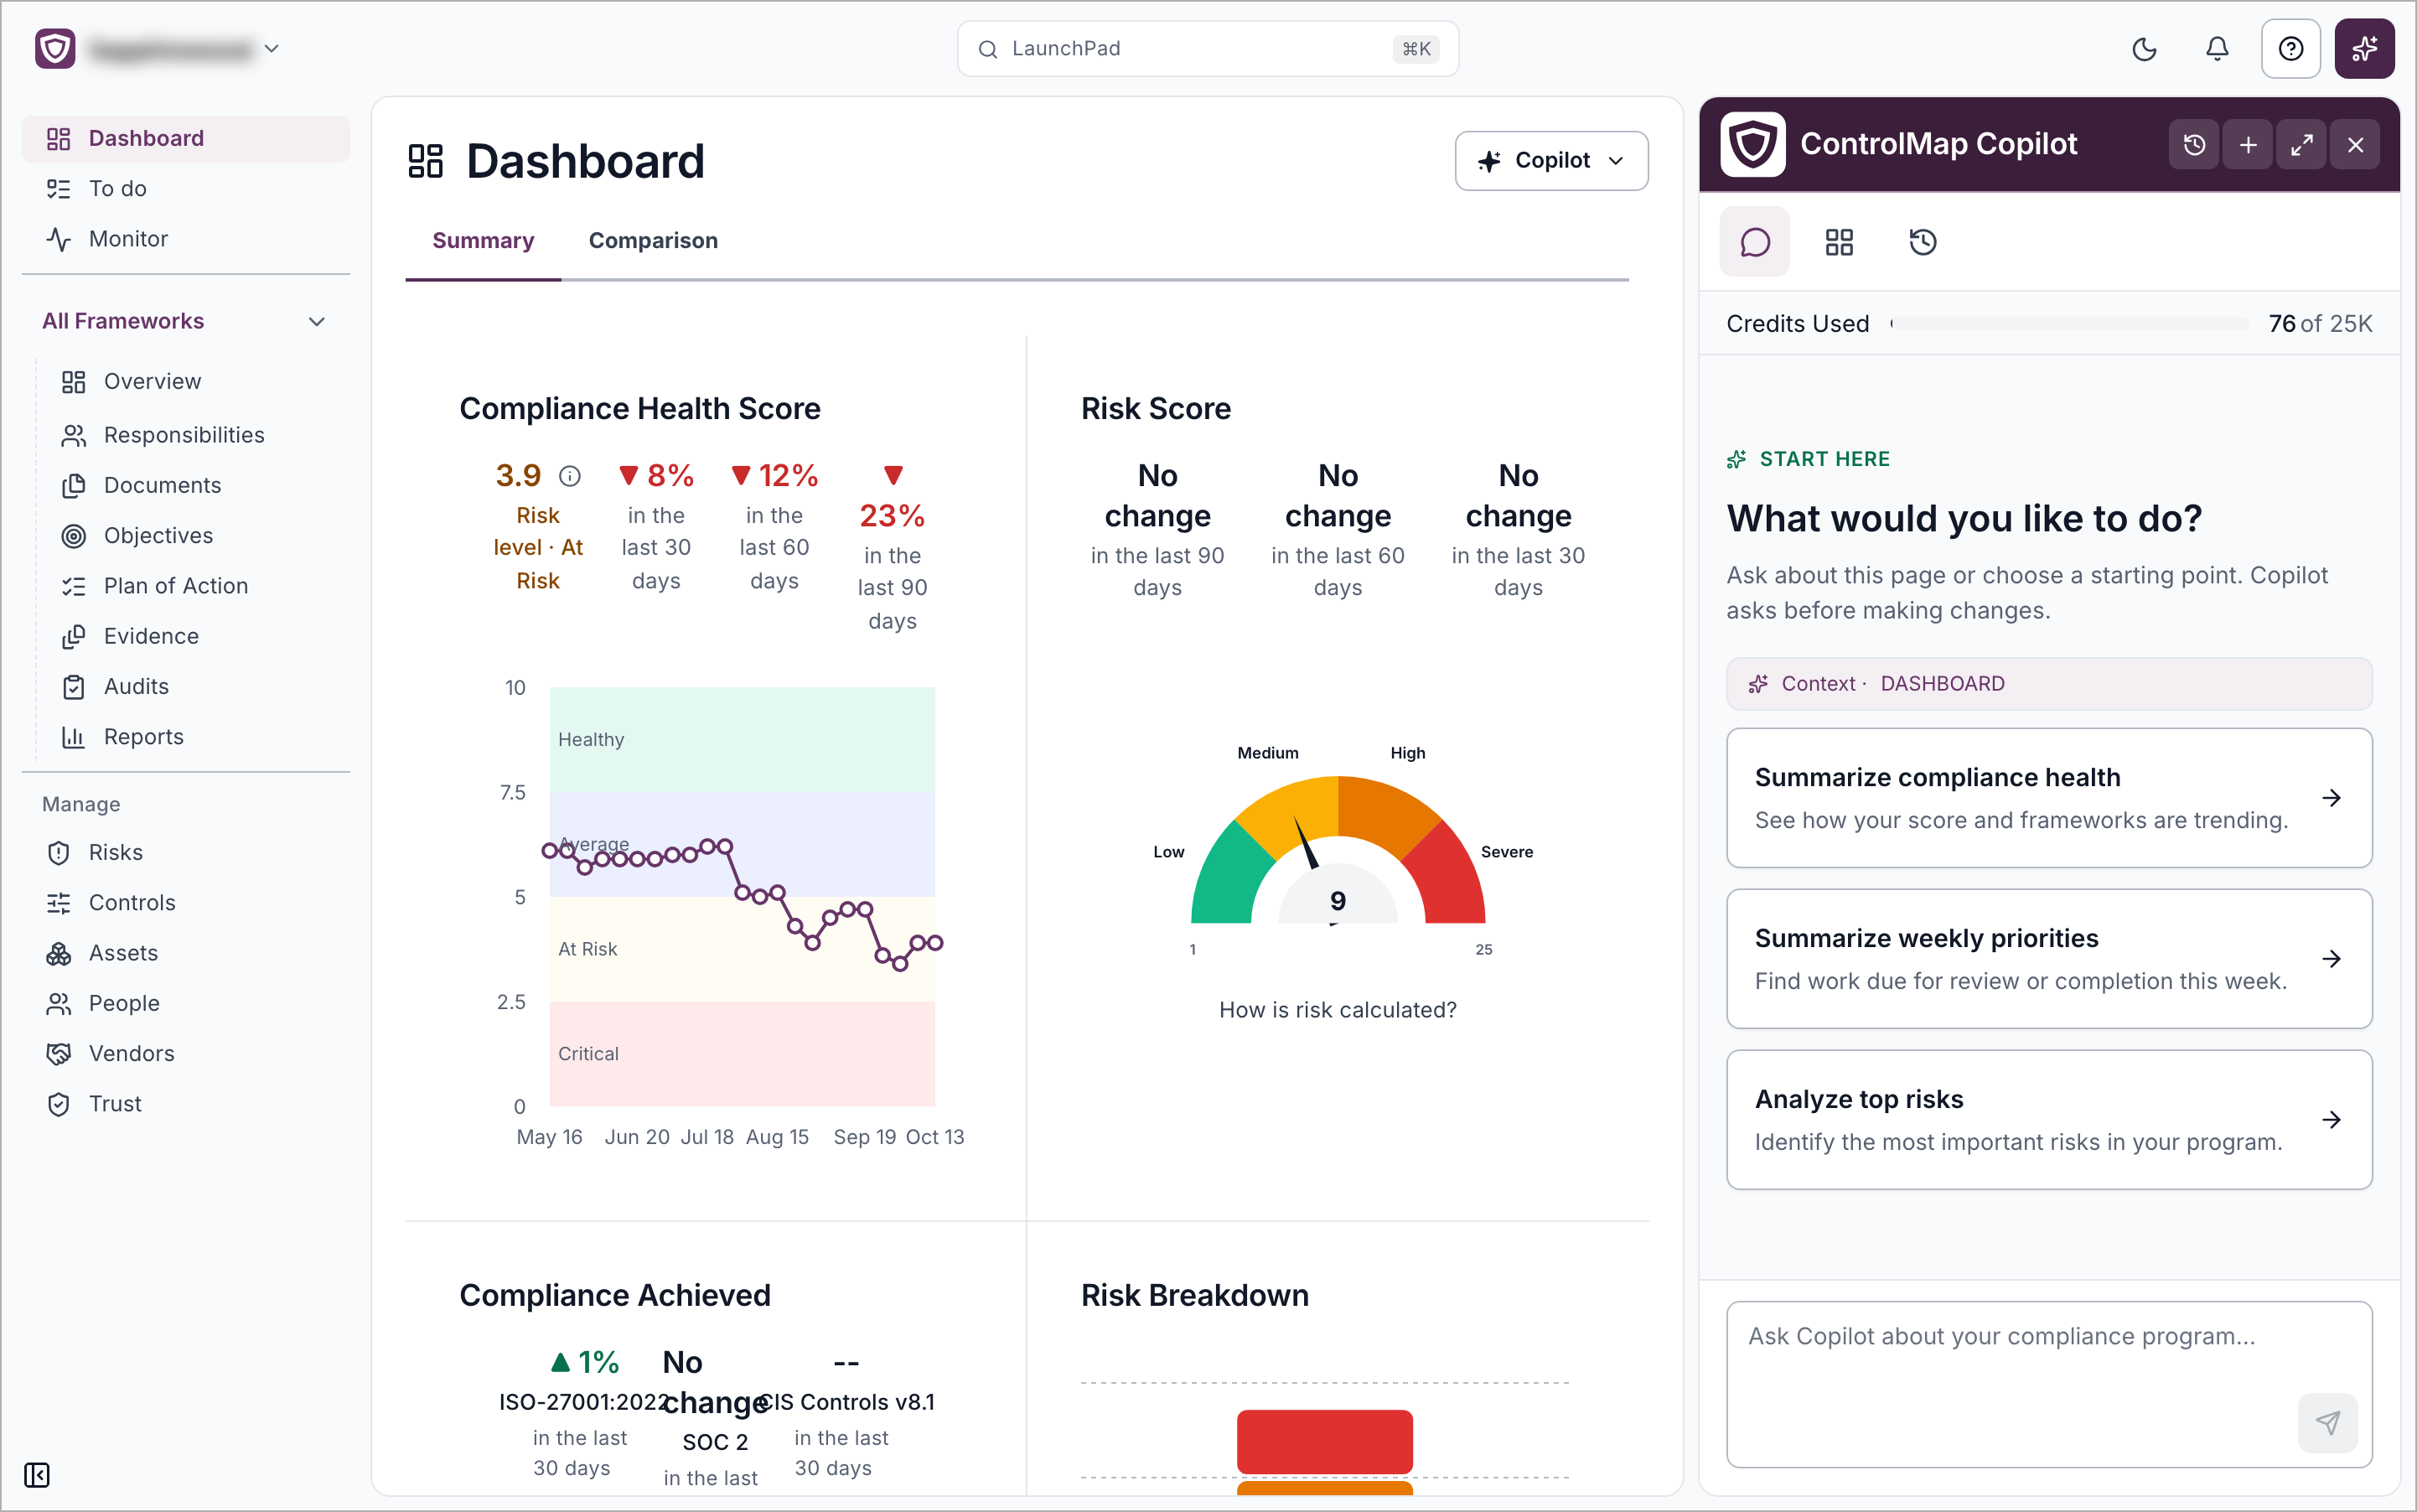
Task: Open notifications bell
Action: click(2217, 49)
